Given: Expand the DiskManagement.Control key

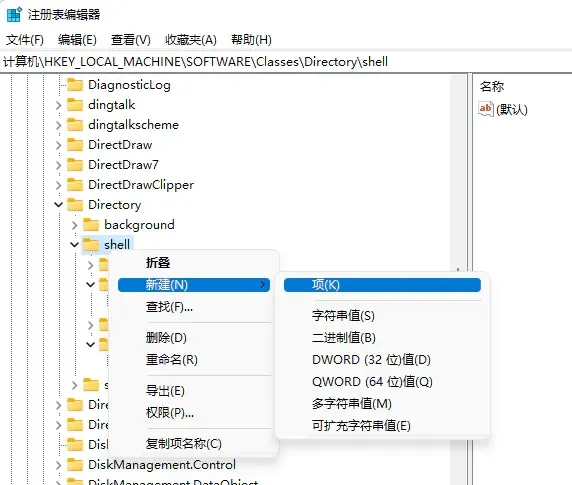Looking at the screenshot, I should pyautogui.click(x=58, y=465).
